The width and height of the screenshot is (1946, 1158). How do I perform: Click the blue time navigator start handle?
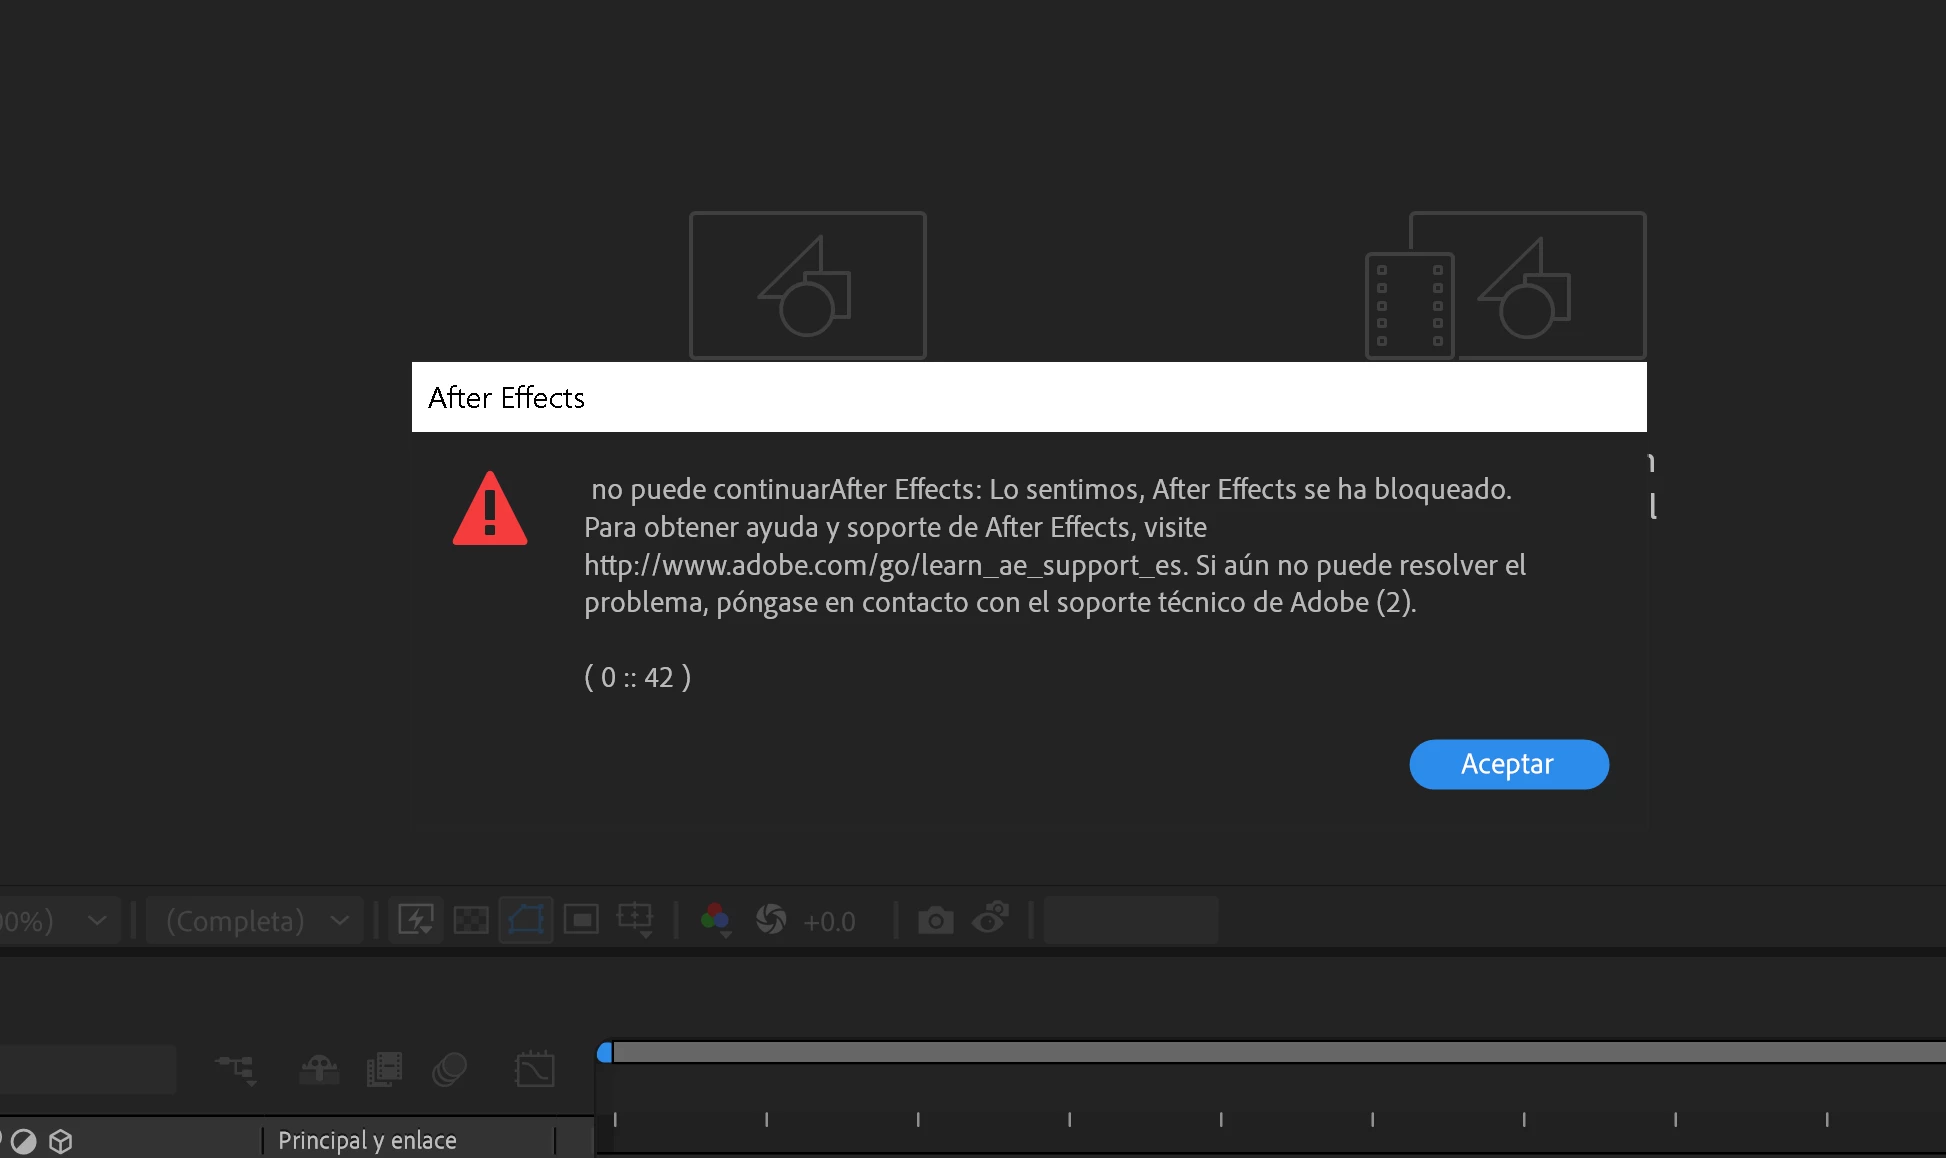click(x=604, y=1053)
